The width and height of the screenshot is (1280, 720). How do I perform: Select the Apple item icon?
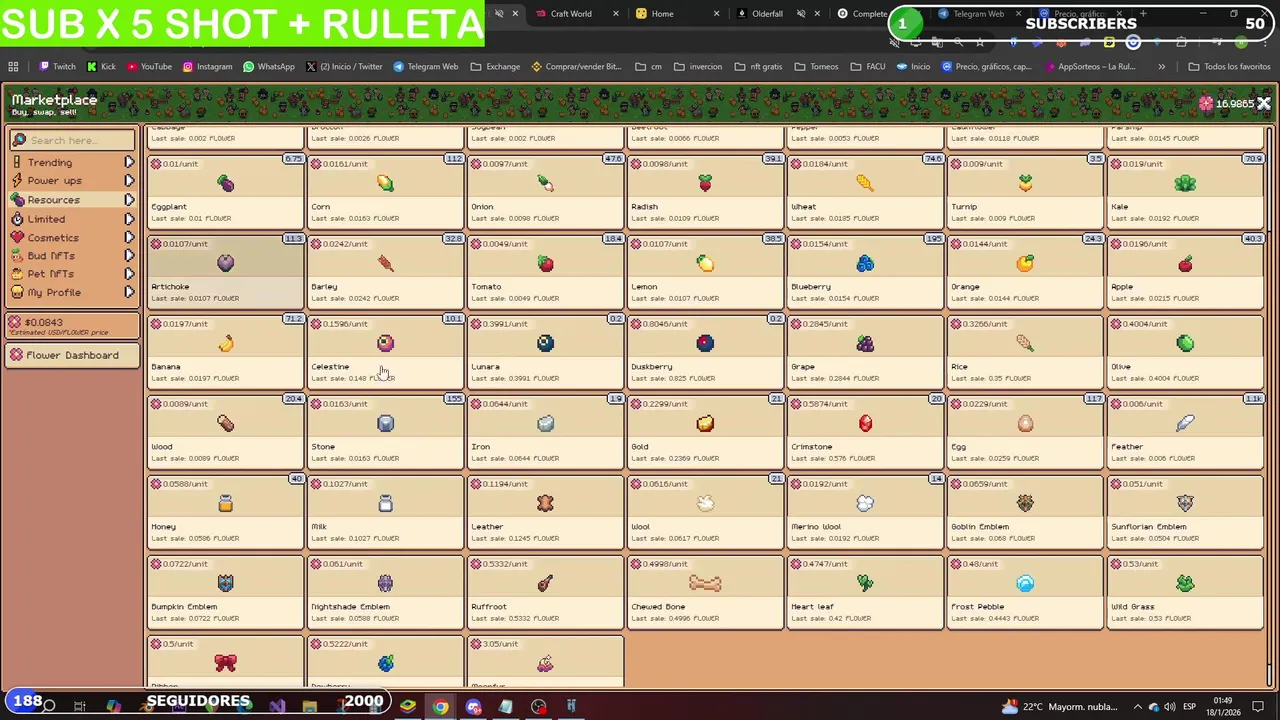[x=1185, y=263]
